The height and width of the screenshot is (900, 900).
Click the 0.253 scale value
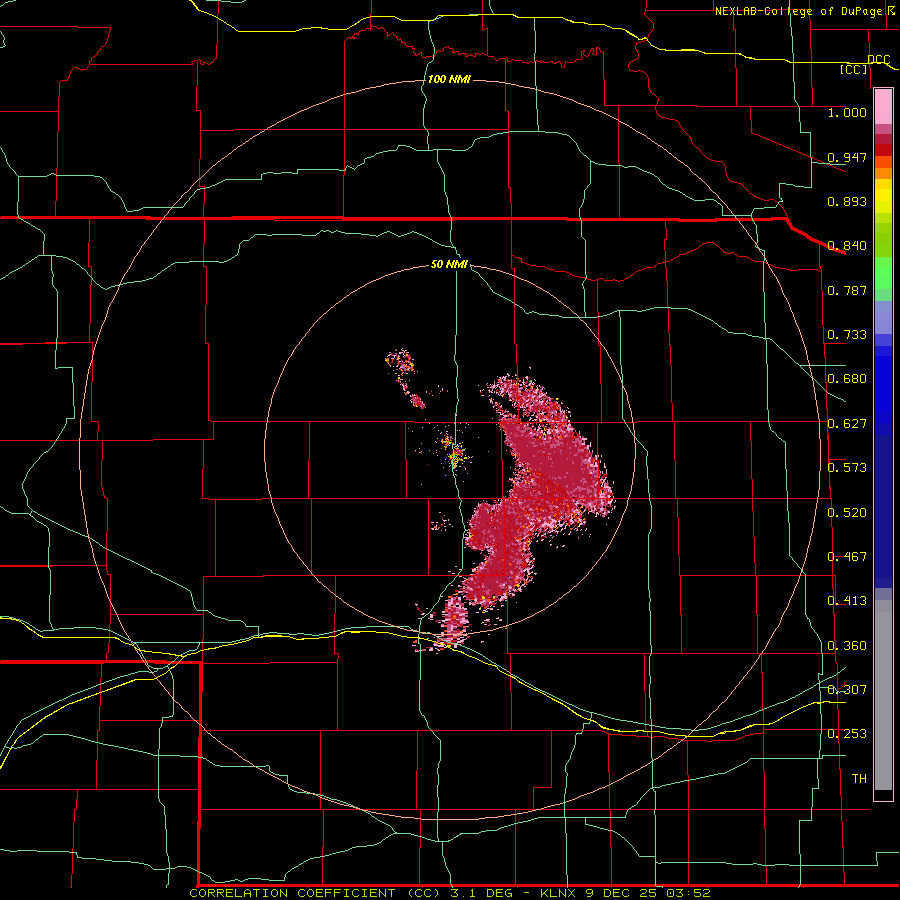847,734
